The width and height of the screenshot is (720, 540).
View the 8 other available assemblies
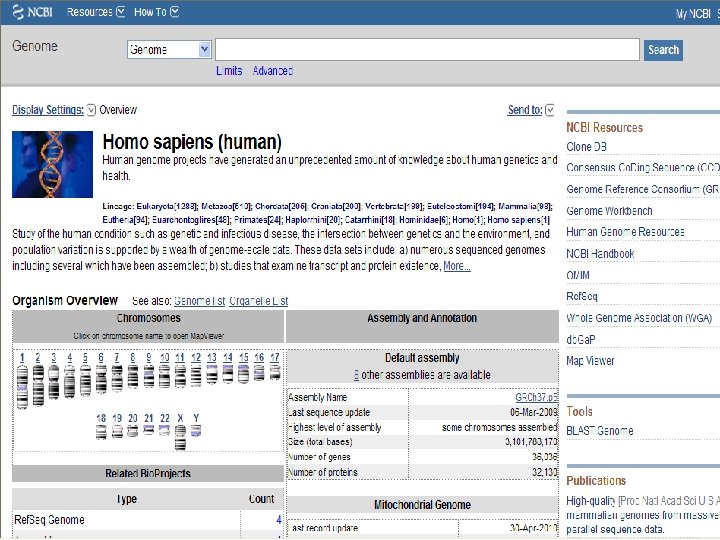point(356,375)
